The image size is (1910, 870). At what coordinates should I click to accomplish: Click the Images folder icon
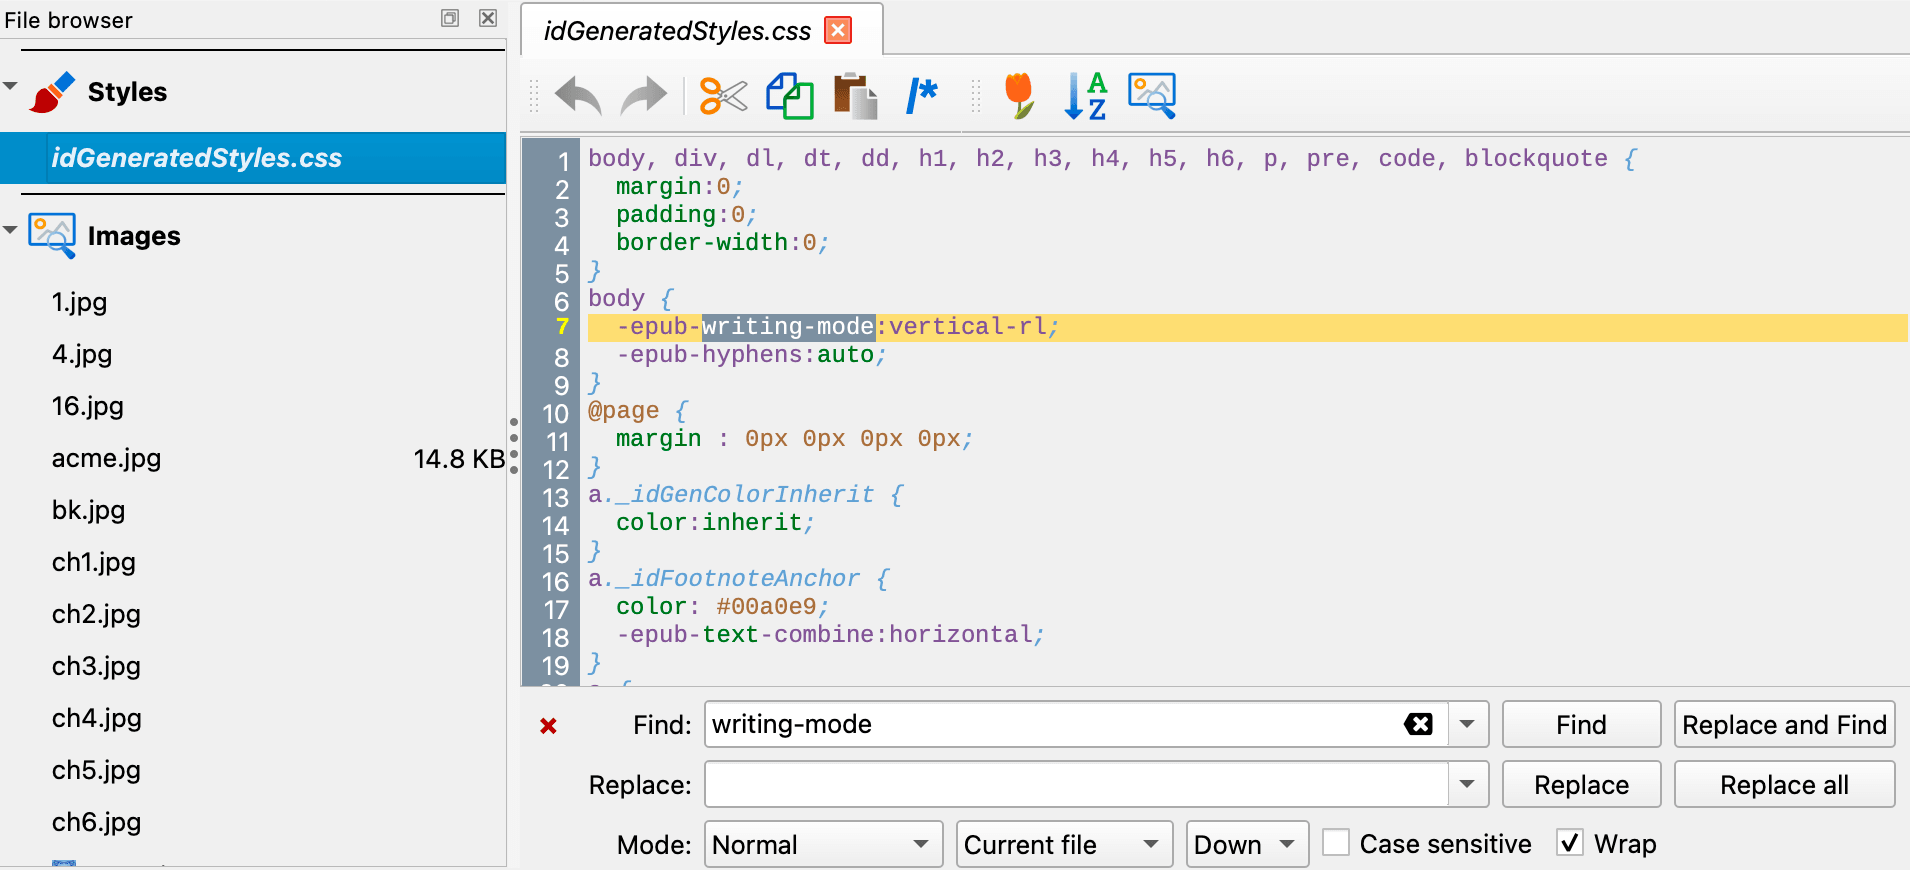[x=52, y=236]
